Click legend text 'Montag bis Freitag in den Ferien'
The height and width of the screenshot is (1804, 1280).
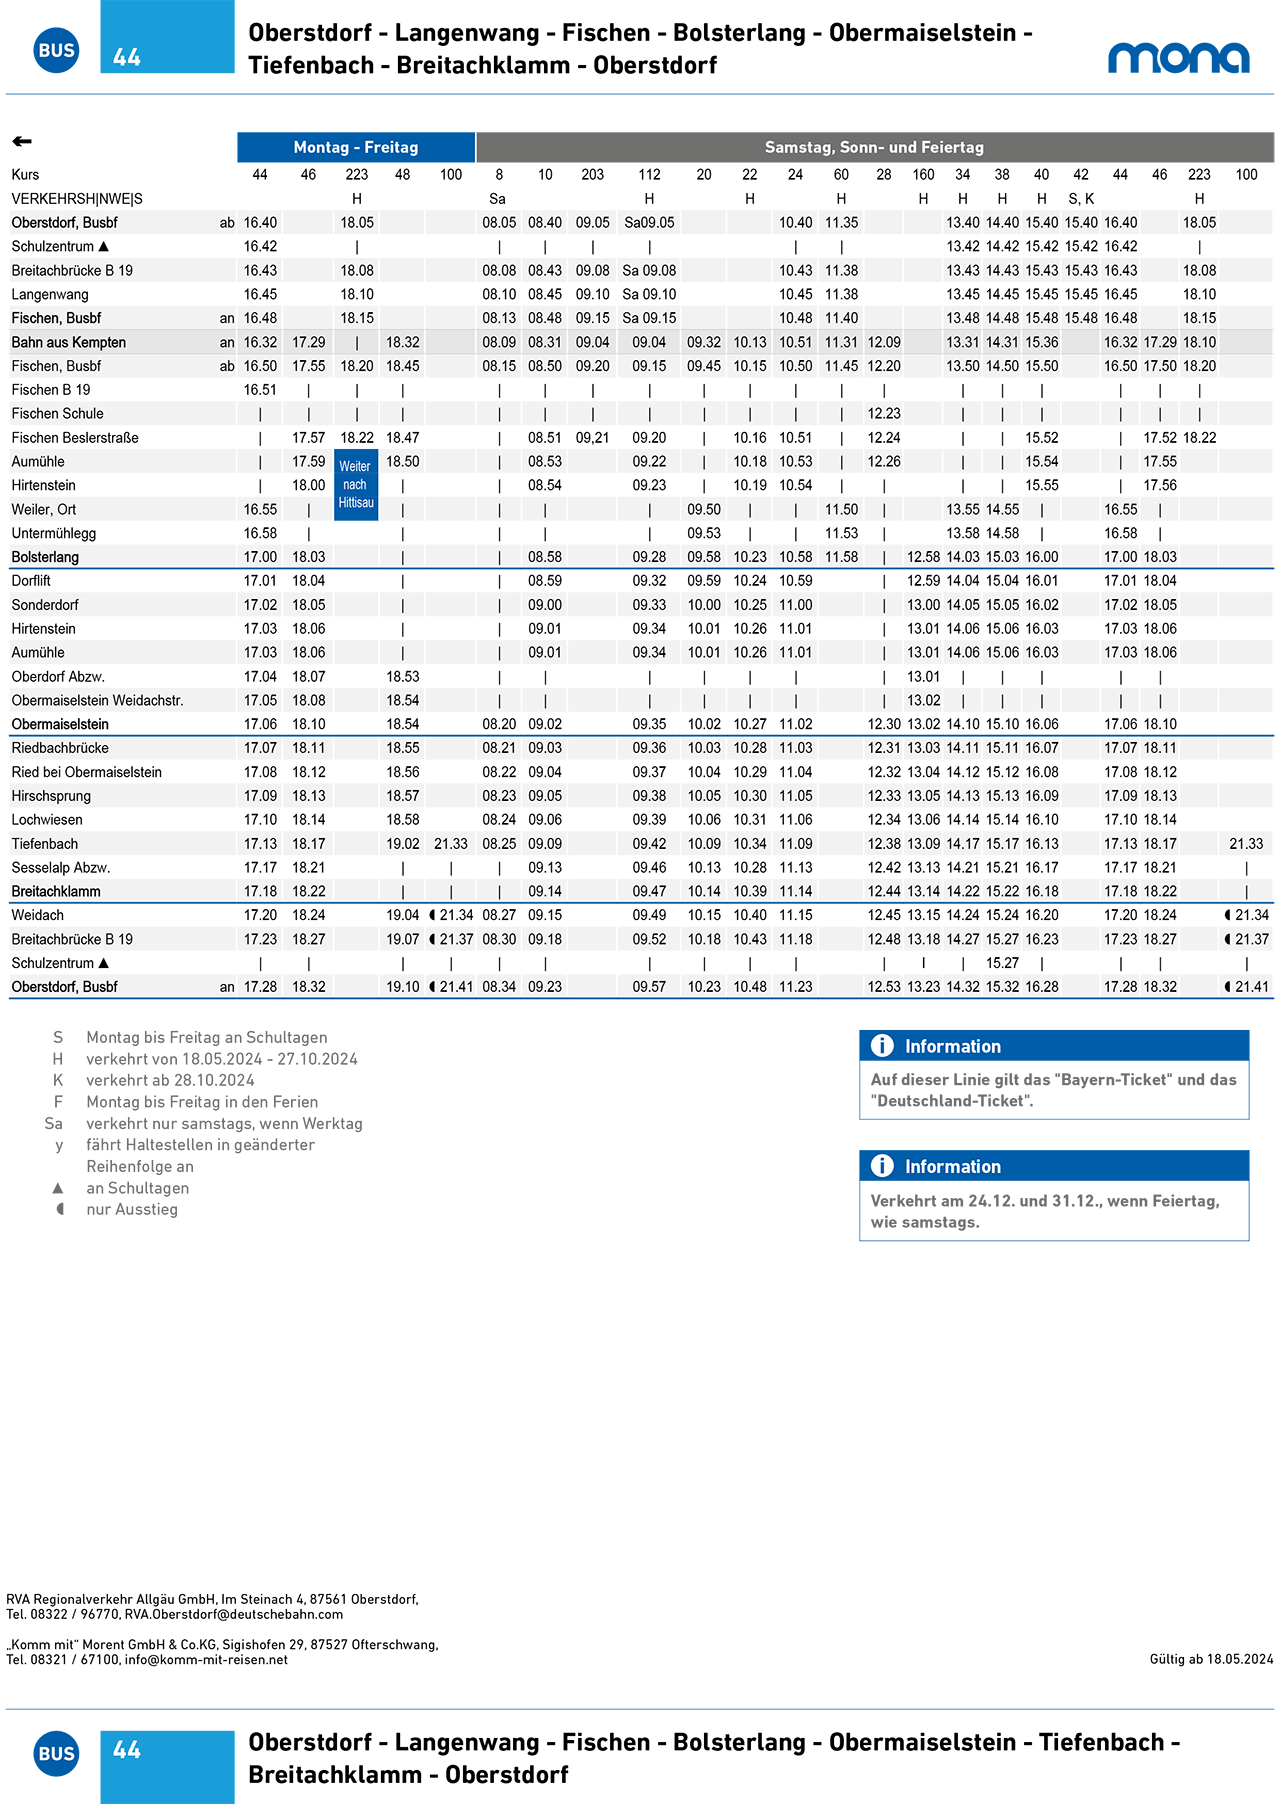[202, 1102]
